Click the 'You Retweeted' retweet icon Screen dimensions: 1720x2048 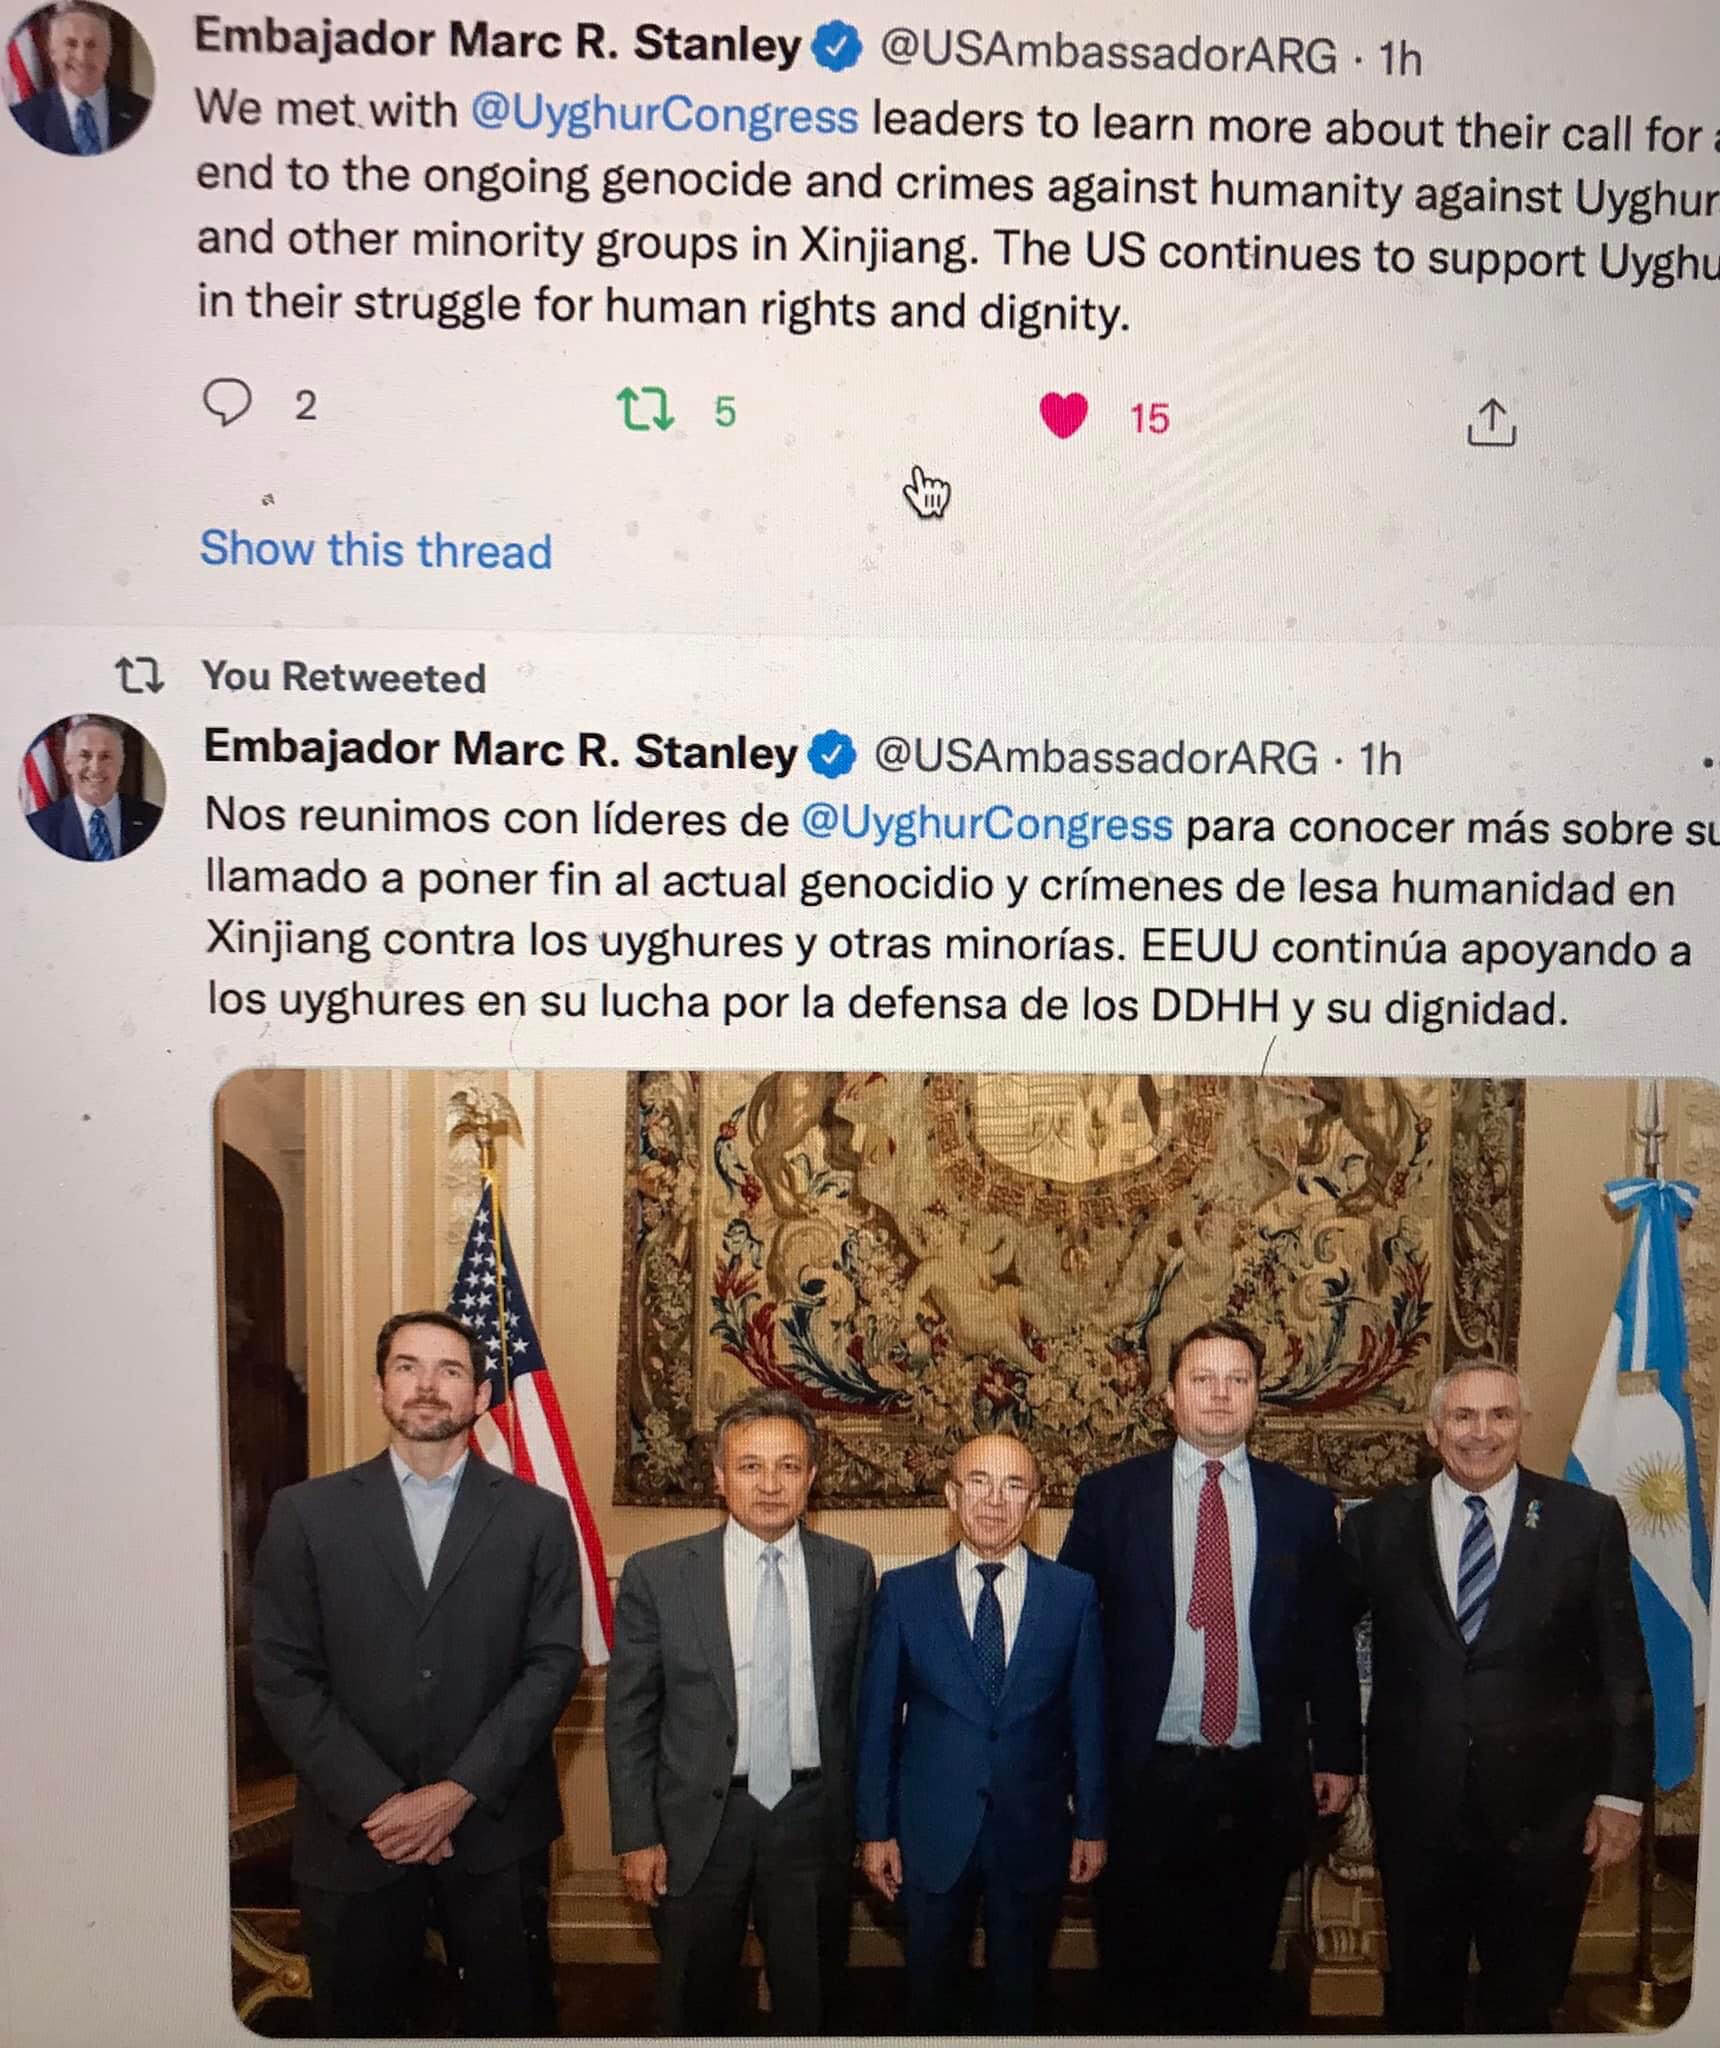139,675
